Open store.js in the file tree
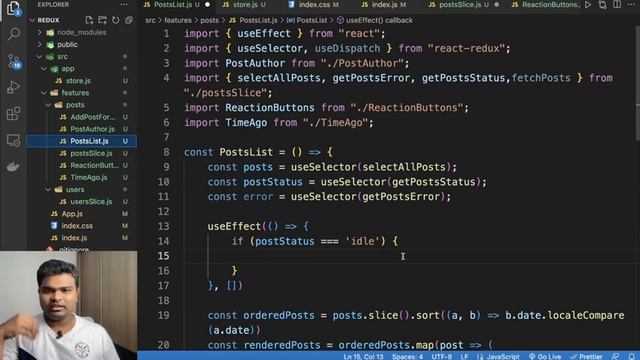Screen dimensions: 640x360 pos(78,81)
